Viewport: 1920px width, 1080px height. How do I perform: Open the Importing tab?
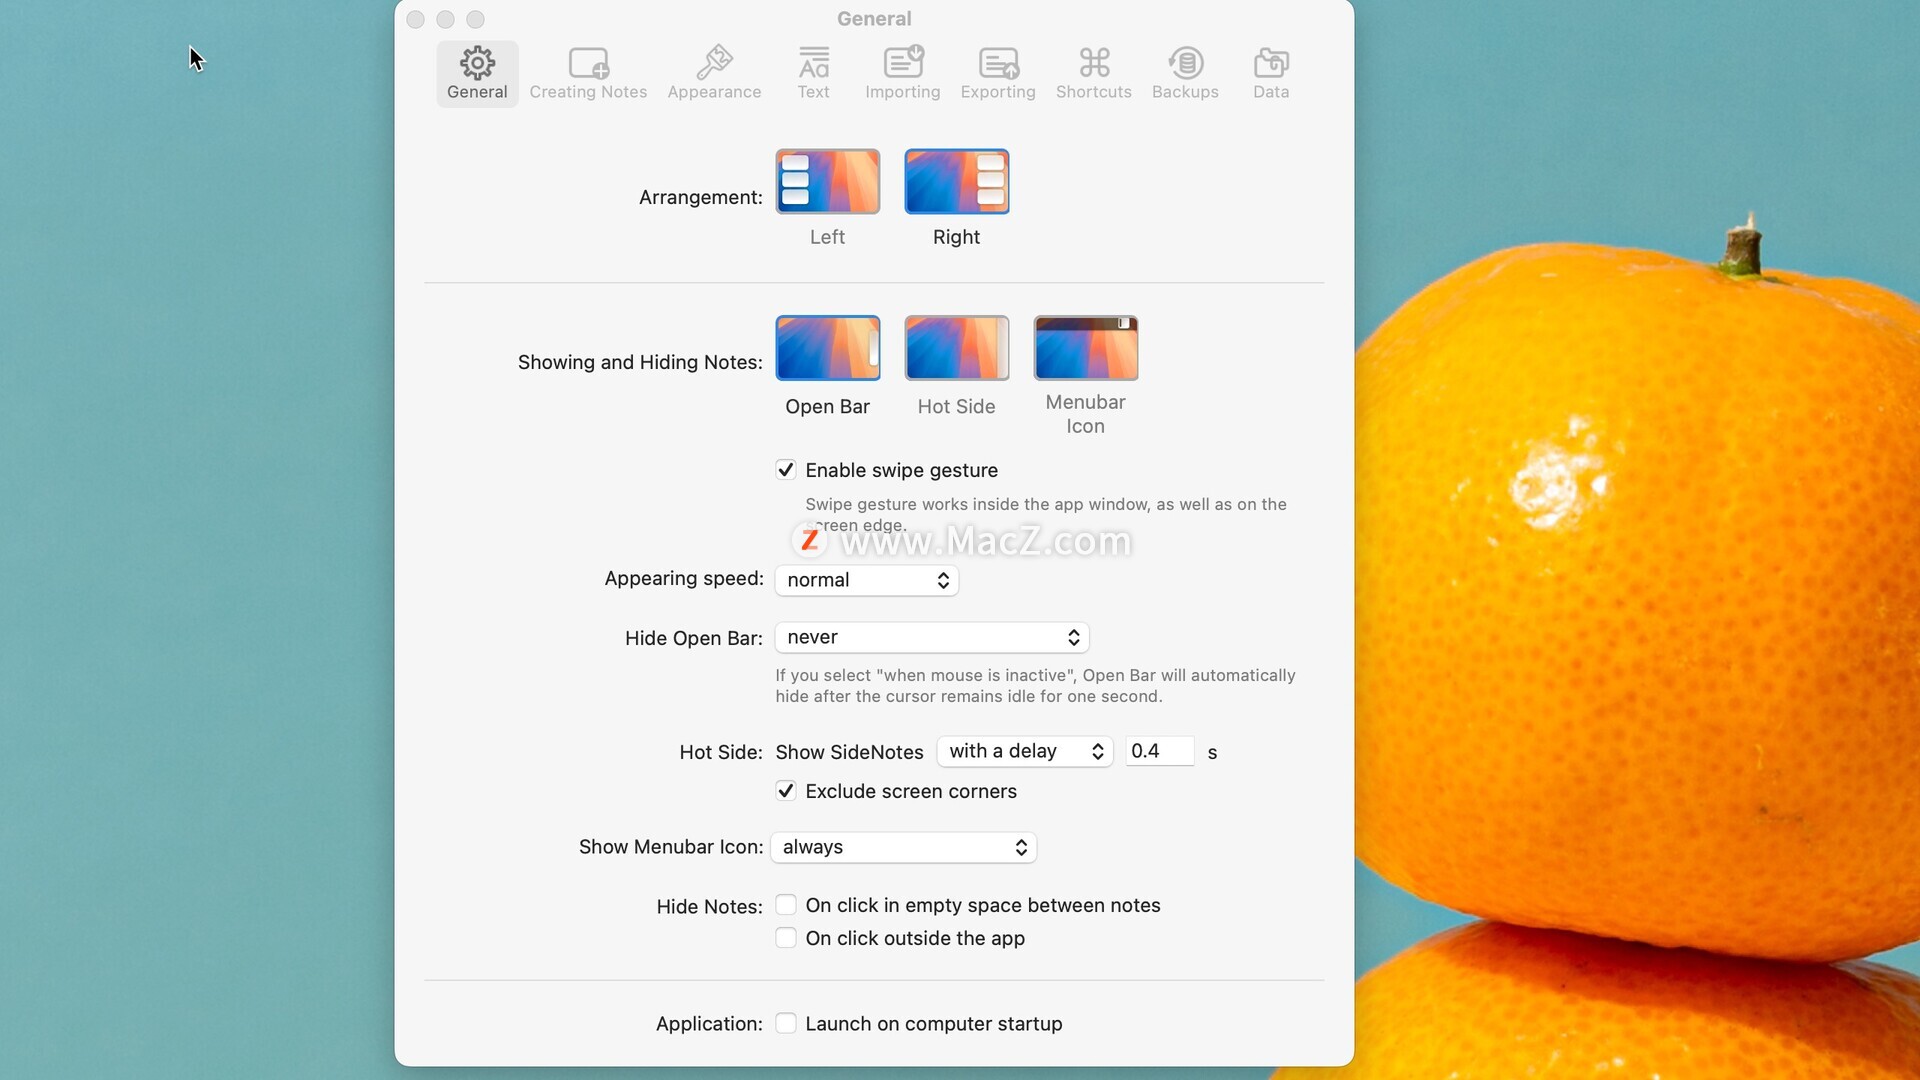902,74
